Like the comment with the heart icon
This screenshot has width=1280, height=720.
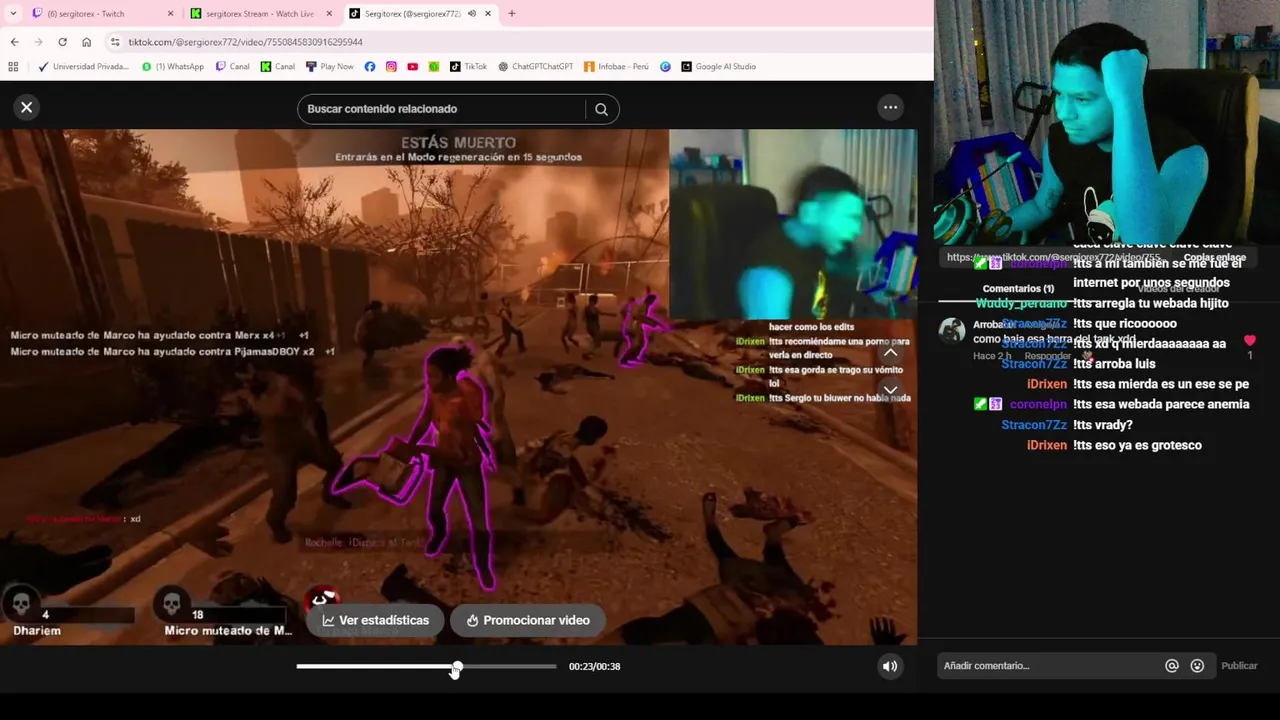[1249, 341]
